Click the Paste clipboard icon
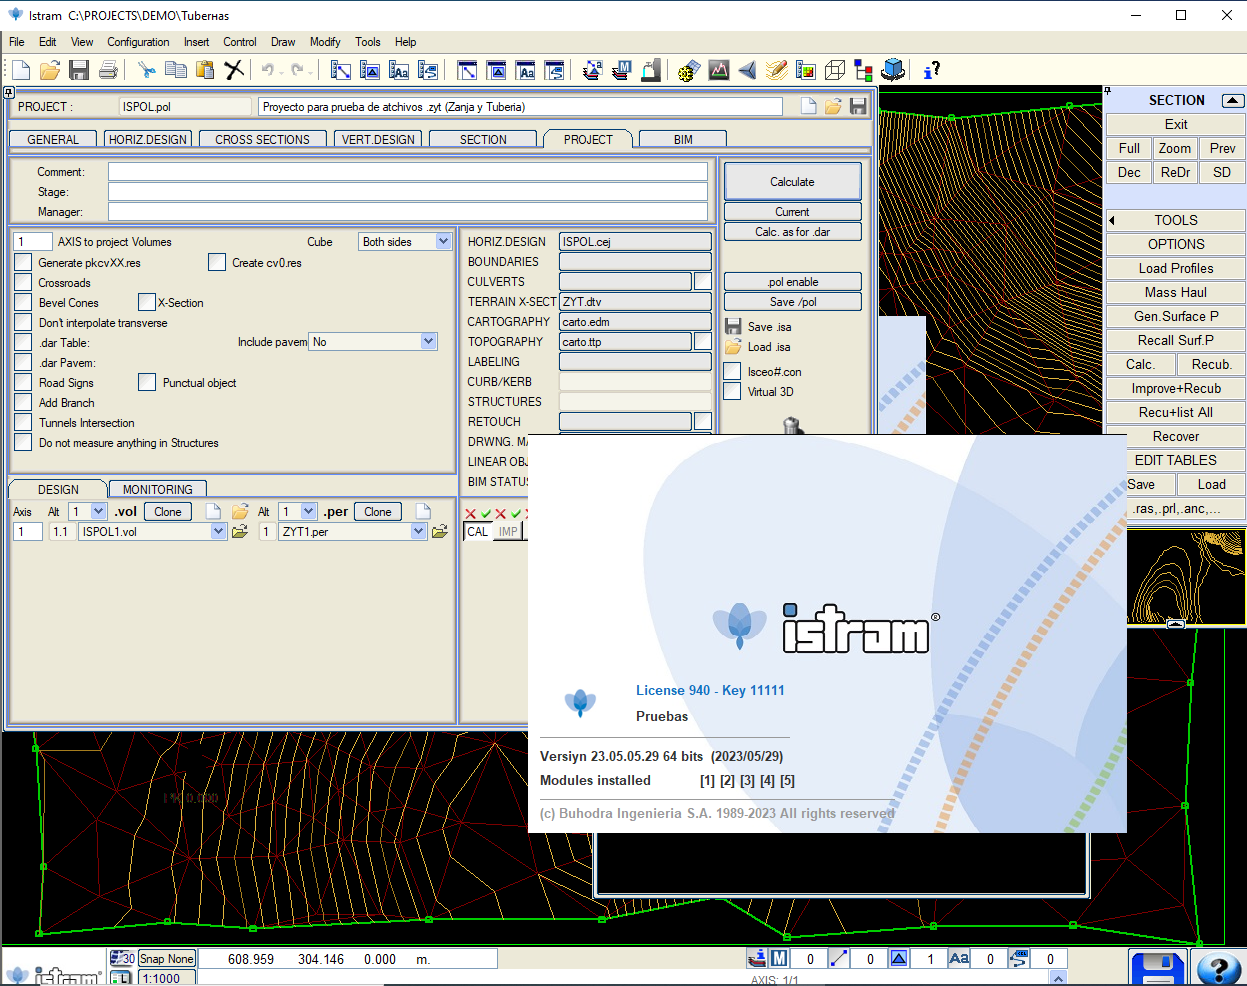1247x986 pixels. 205,69
